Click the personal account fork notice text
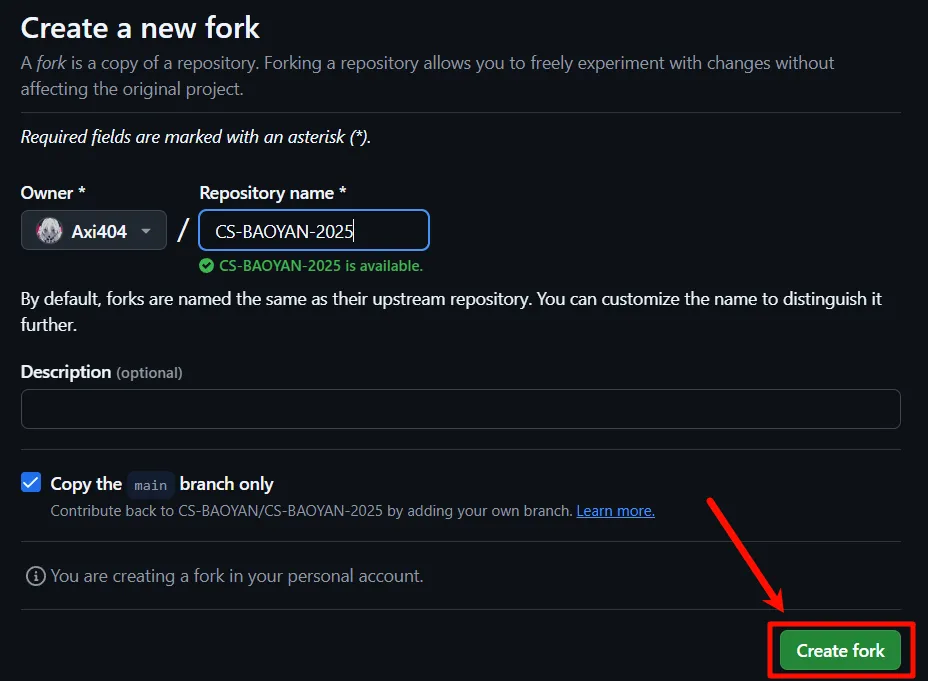This screenshot has width=928, height=681. (x=237, y=576)
